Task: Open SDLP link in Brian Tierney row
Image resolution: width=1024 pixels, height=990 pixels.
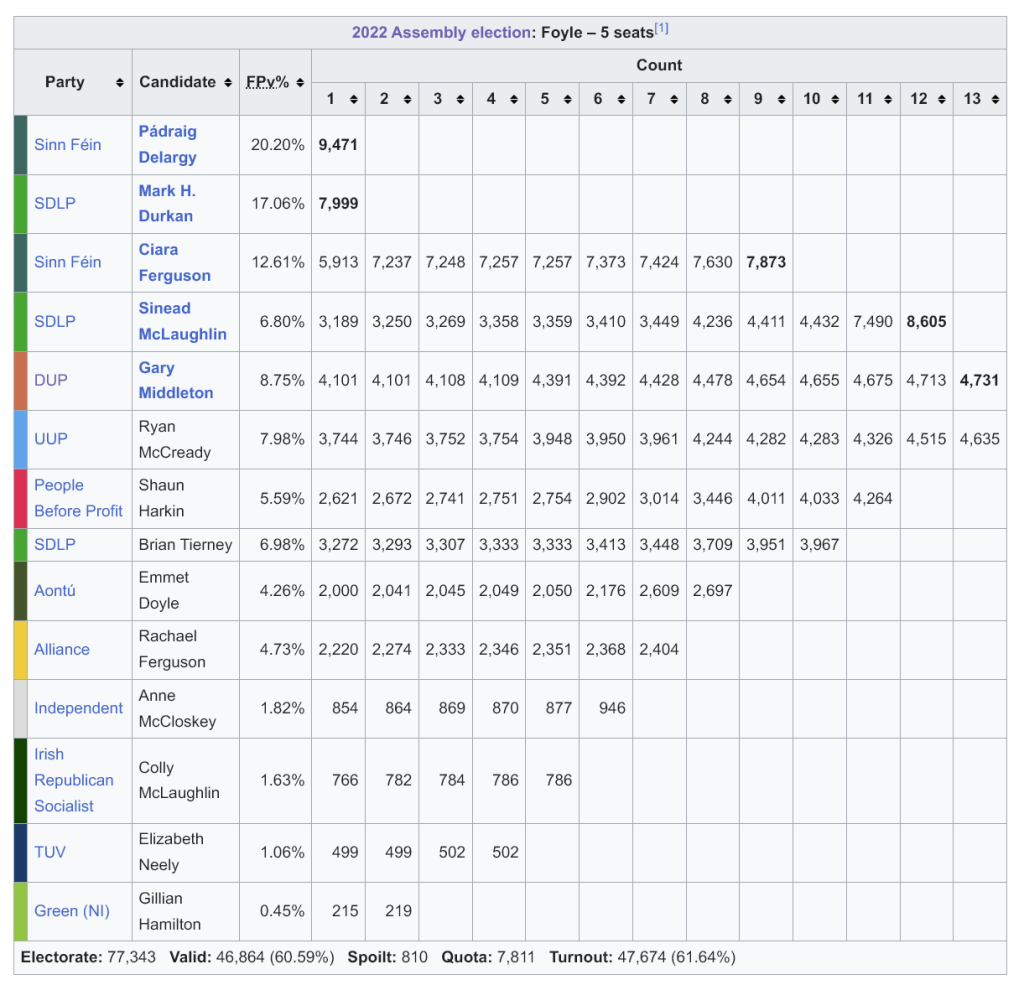Action: click(55, 545)
